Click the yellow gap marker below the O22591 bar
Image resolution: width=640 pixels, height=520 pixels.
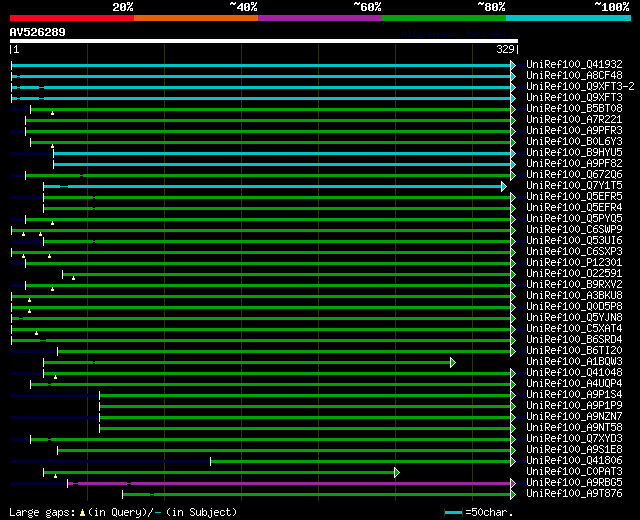(73, 278)
